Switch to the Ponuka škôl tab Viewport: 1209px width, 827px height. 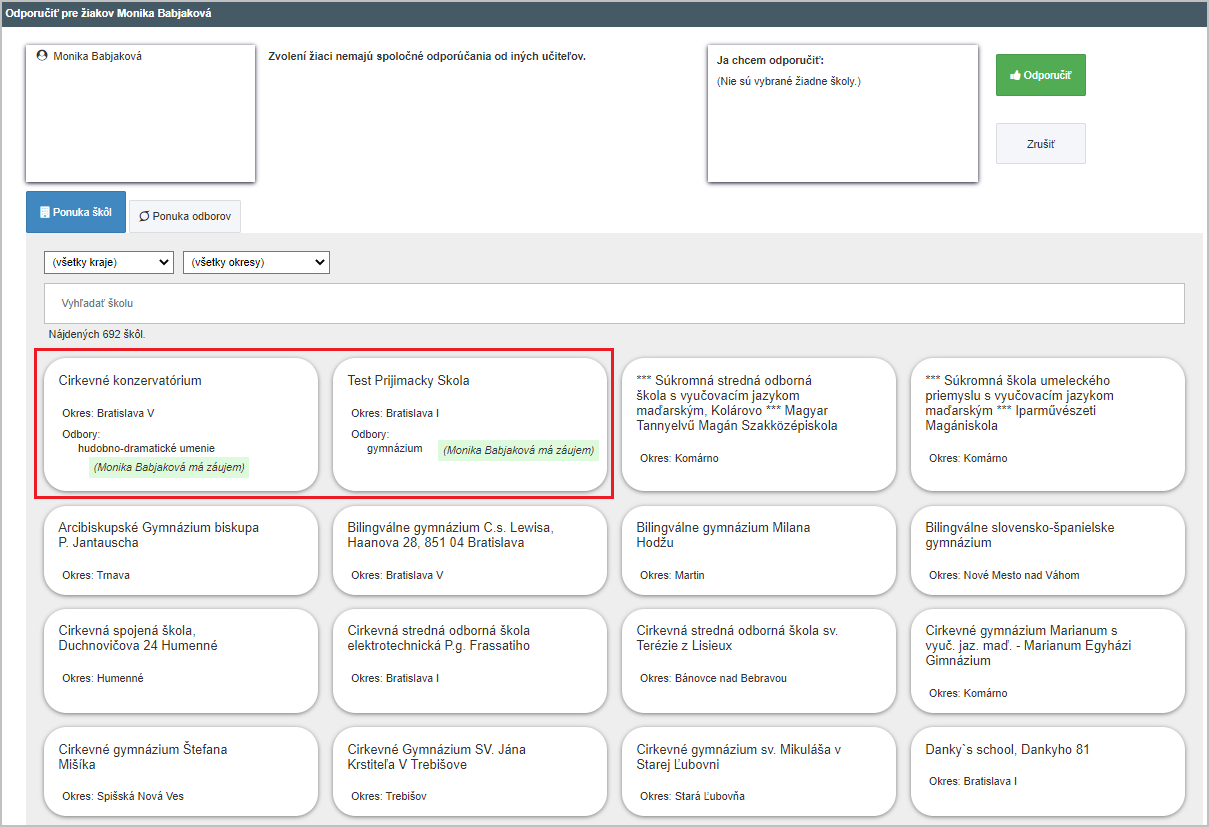tap(76, 212)
